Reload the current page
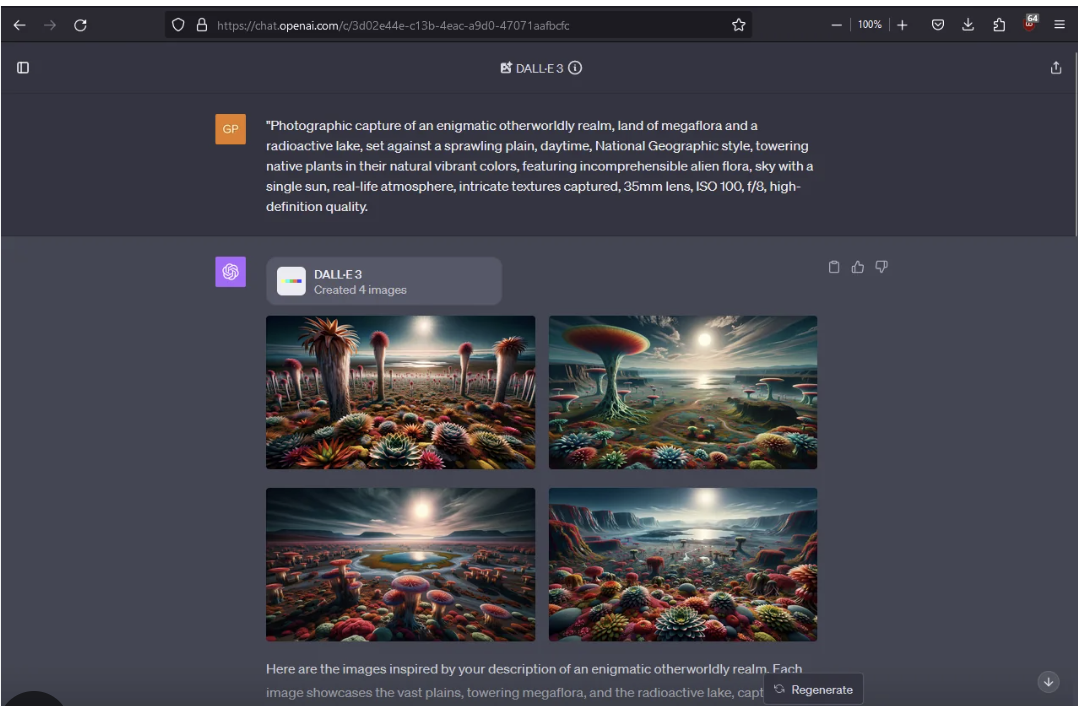 click(80, 25)
